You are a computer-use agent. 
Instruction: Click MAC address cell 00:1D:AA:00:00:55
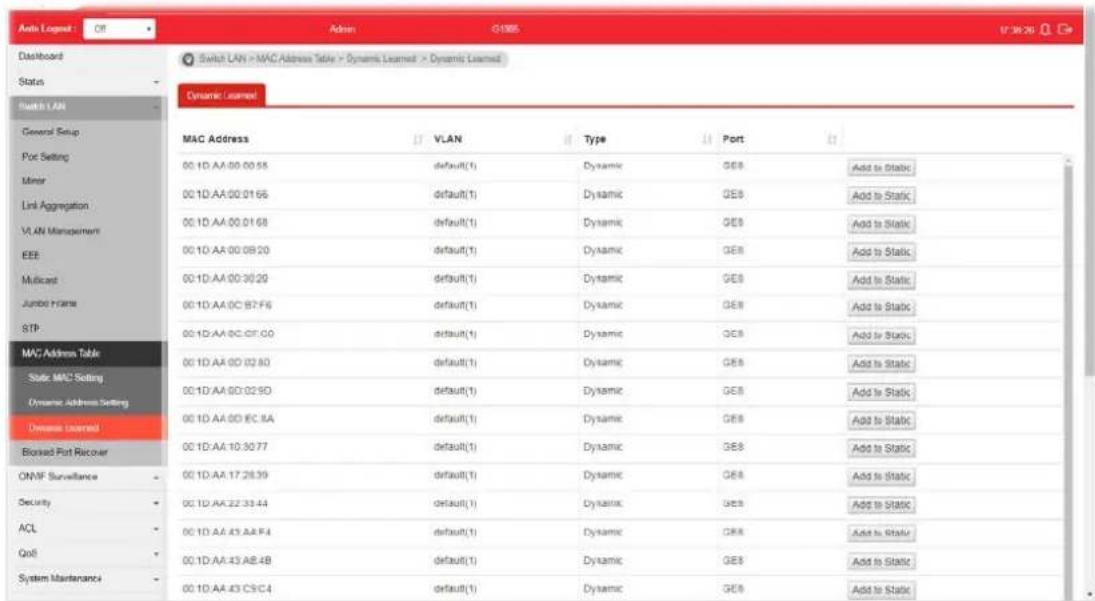pos(225,166)
